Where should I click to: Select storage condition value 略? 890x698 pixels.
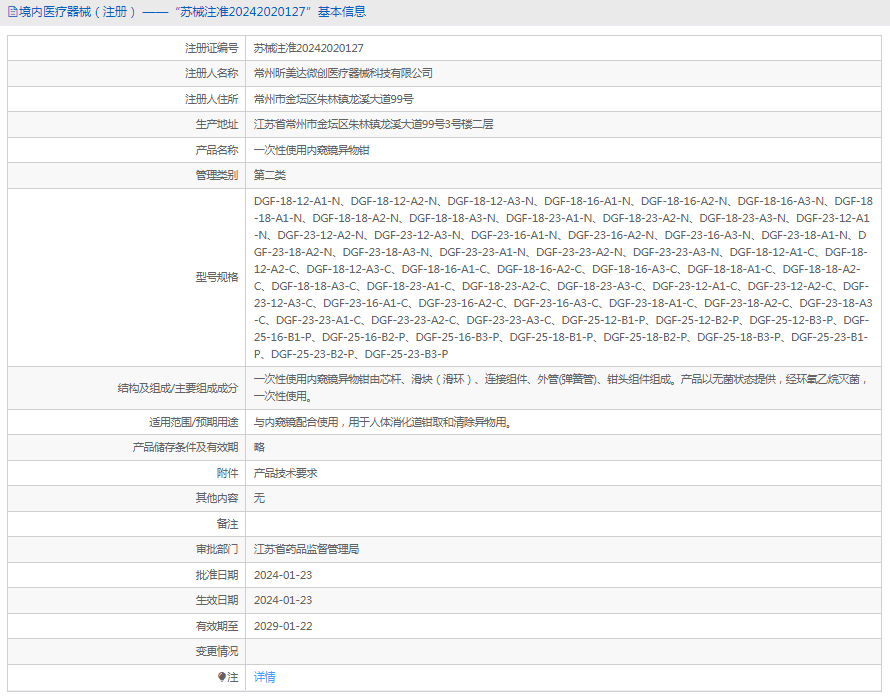click(259, 447)
